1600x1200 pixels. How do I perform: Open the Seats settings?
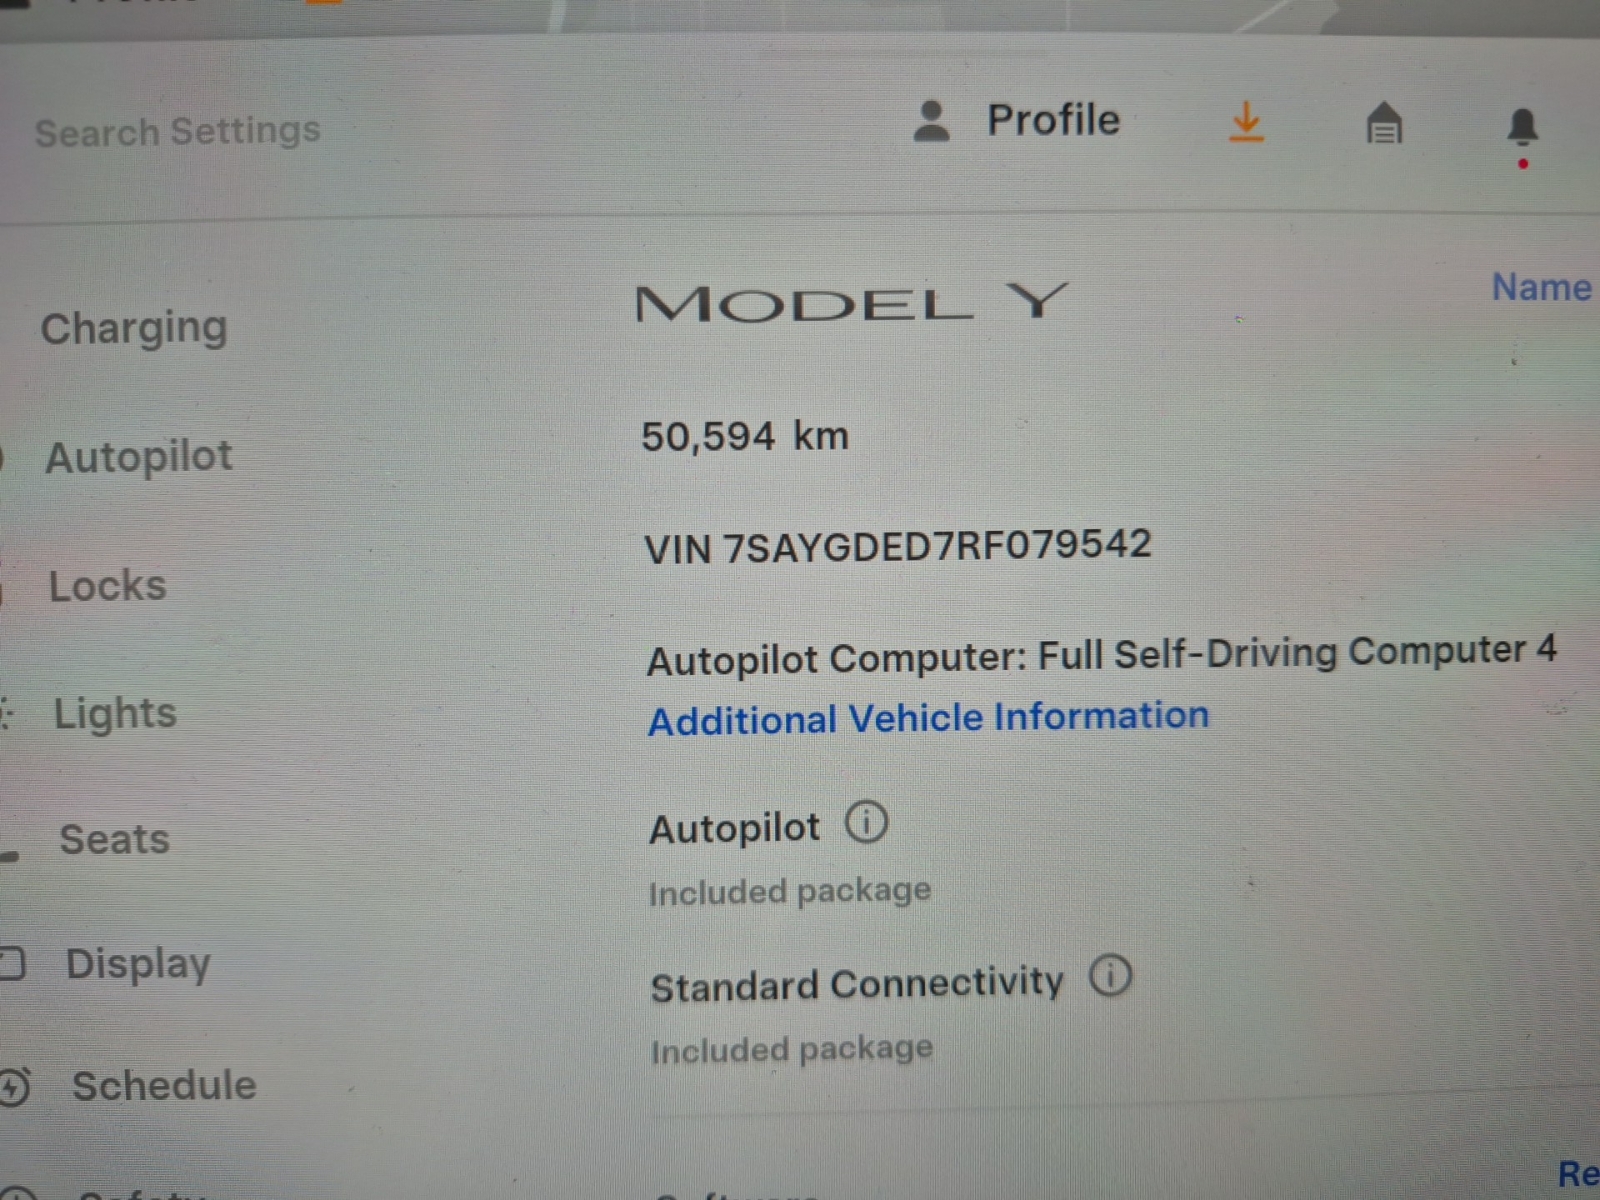(115, 839)
